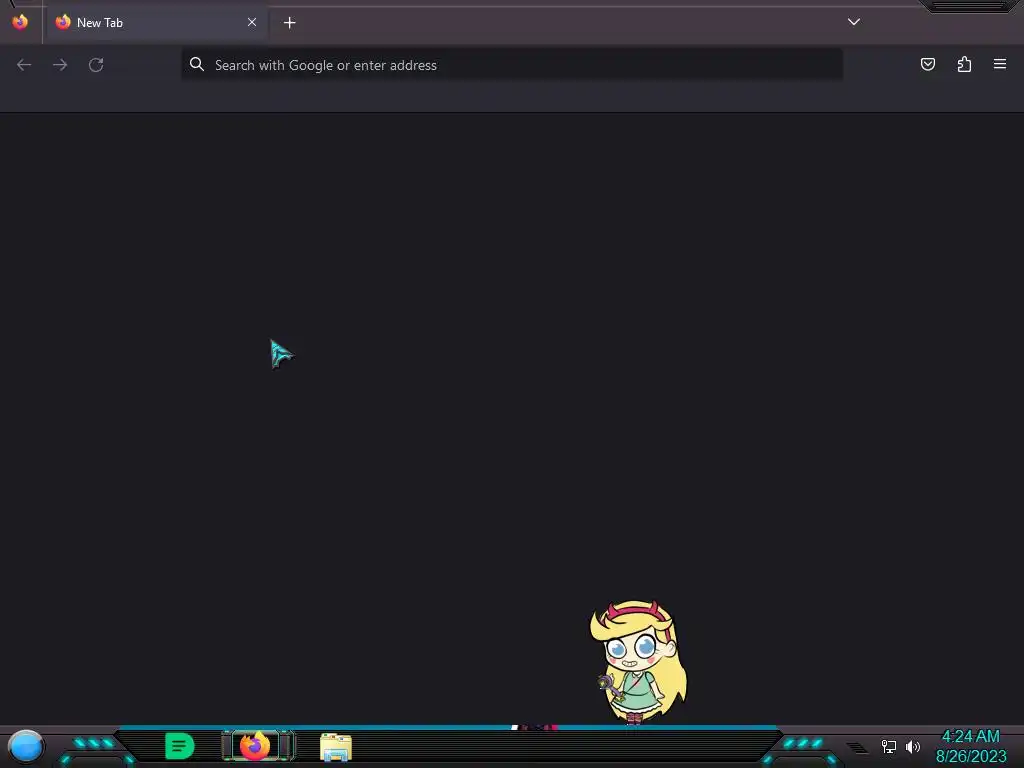Go back one page
1024x768 pixels.
(x=24, y=65)
